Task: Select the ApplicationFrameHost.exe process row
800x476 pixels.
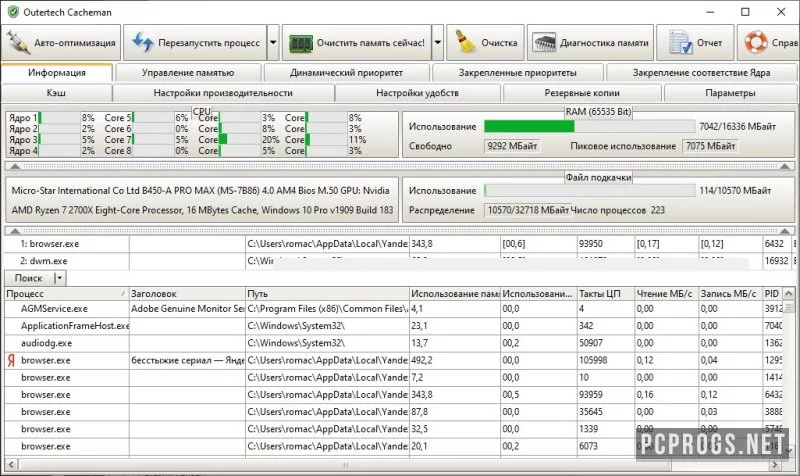Action: click(x=393, y=326)
